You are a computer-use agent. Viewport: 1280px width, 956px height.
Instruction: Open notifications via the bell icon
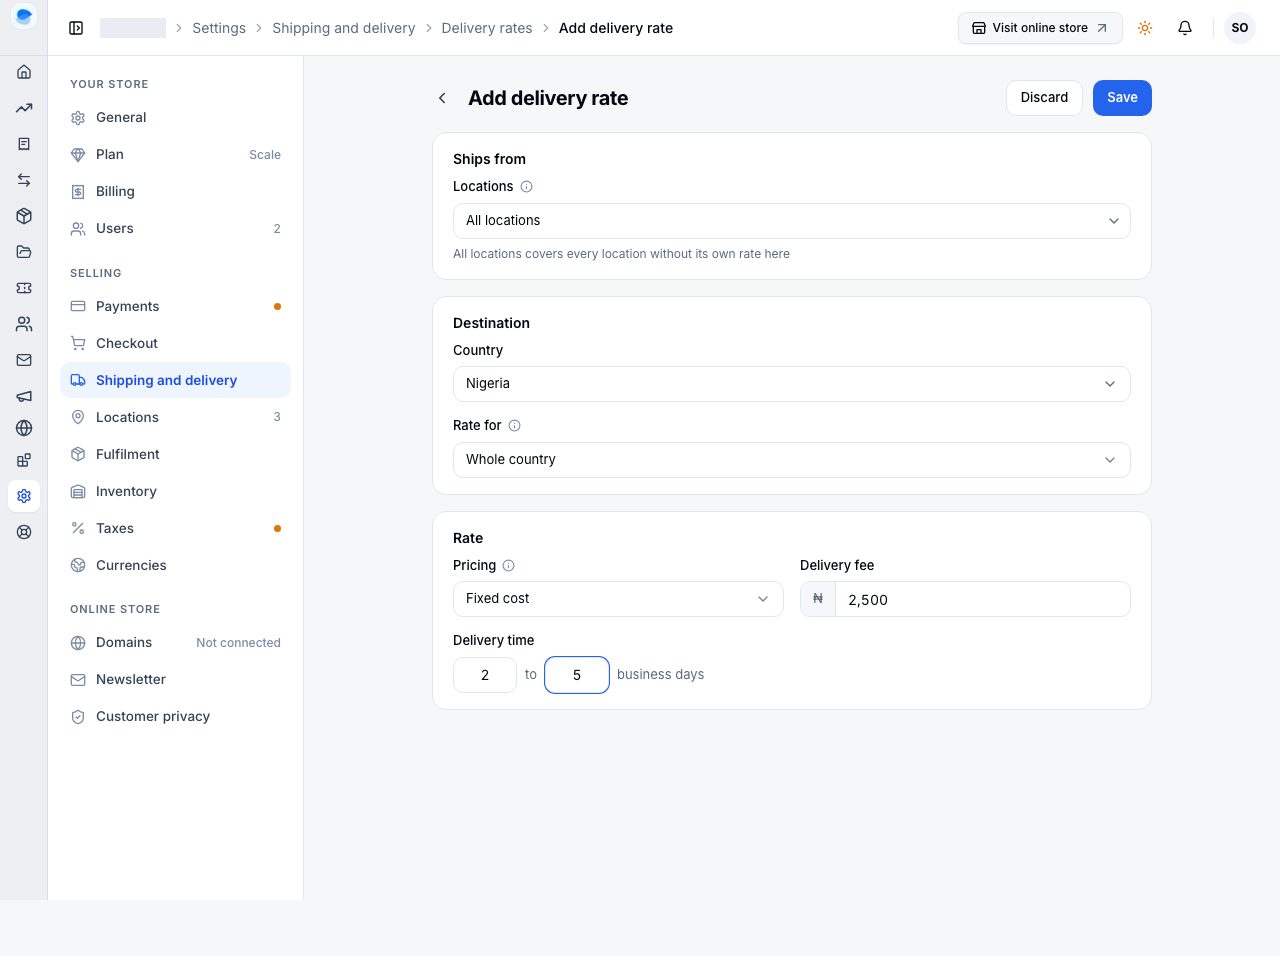tap(1185, 28)
